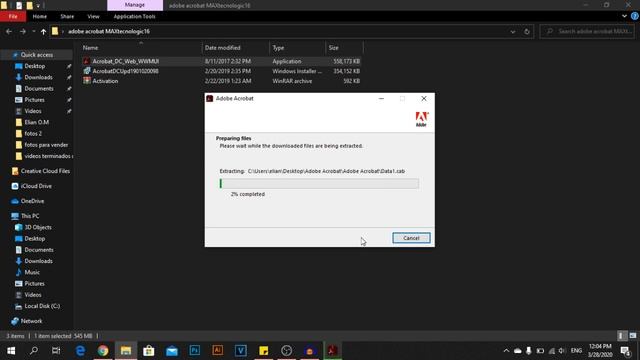Image resolution: width=640 pixels, height=360 pixels.
Task: Open pinned Desktop under Quick access
Action: (x=35, y=66)
